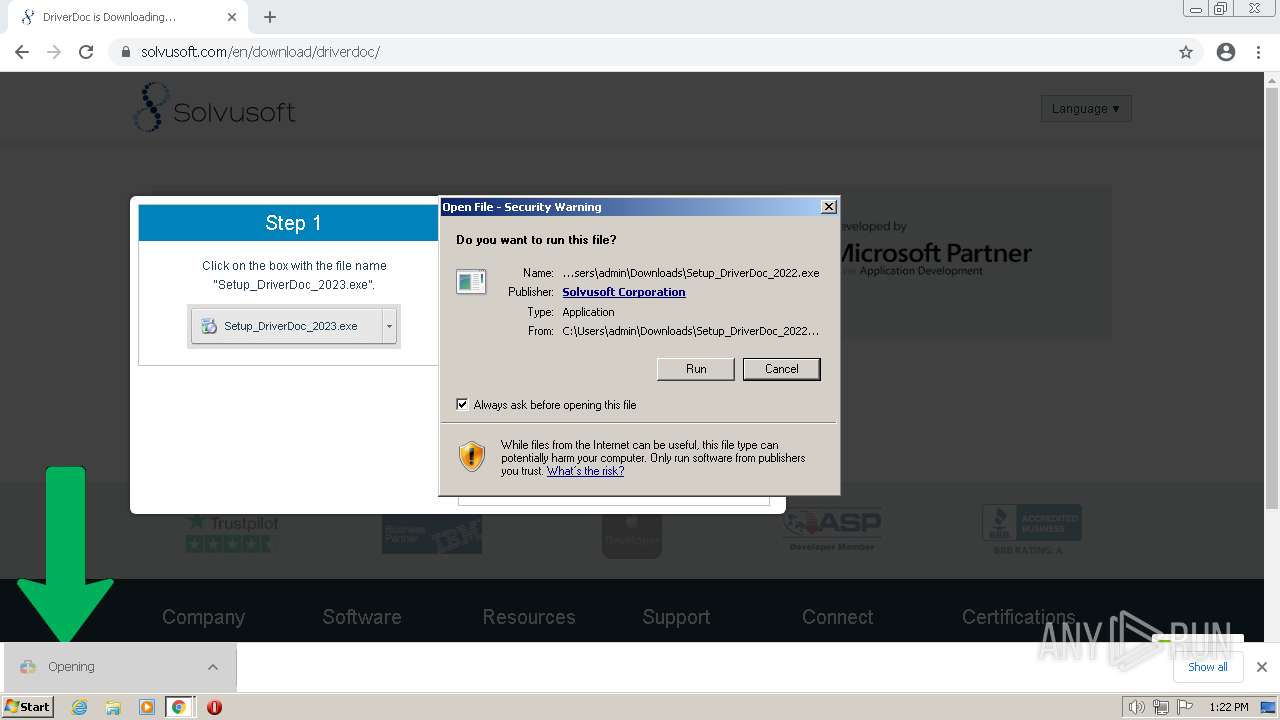
Task: Open the Support footer section
Action: tap(676, 617)
